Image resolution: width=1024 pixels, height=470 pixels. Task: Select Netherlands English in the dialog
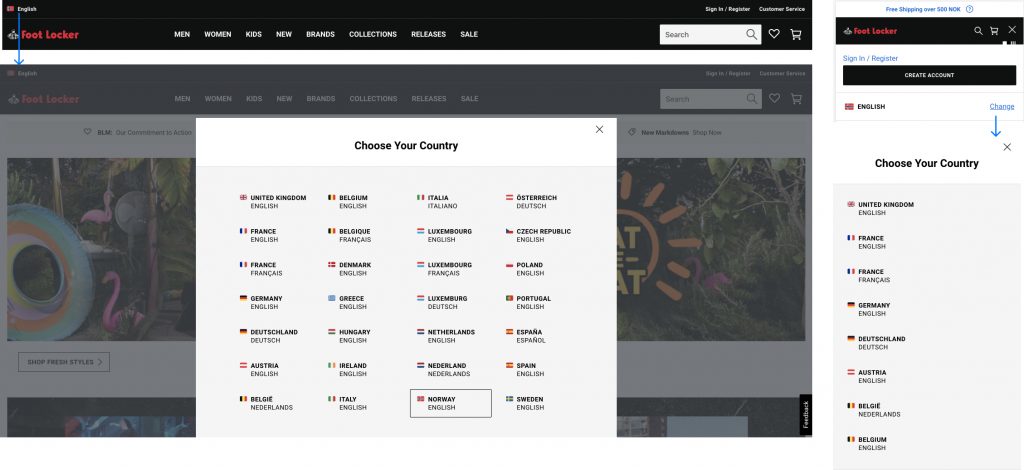pos(446,336)
